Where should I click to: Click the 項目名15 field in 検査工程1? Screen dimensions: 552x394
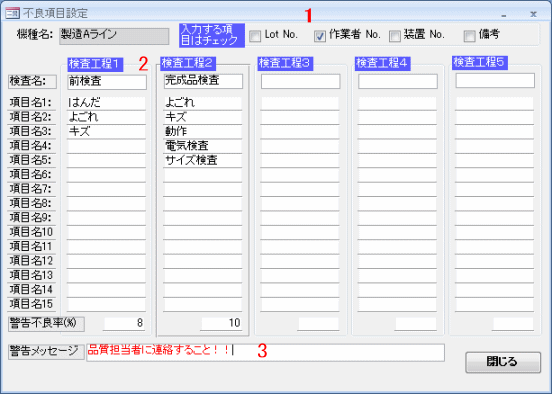[106, 305]
